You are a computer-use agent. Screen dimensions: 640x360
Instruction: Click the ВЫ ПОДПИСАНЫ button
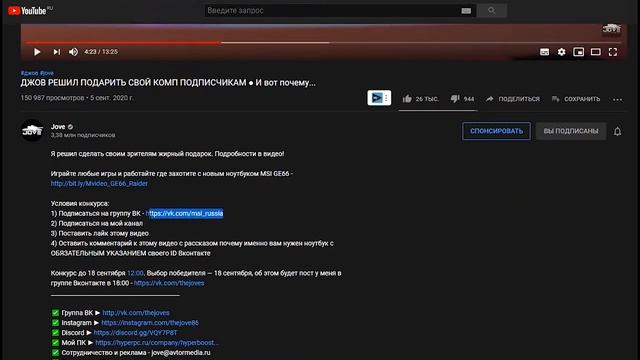point(571,131)
